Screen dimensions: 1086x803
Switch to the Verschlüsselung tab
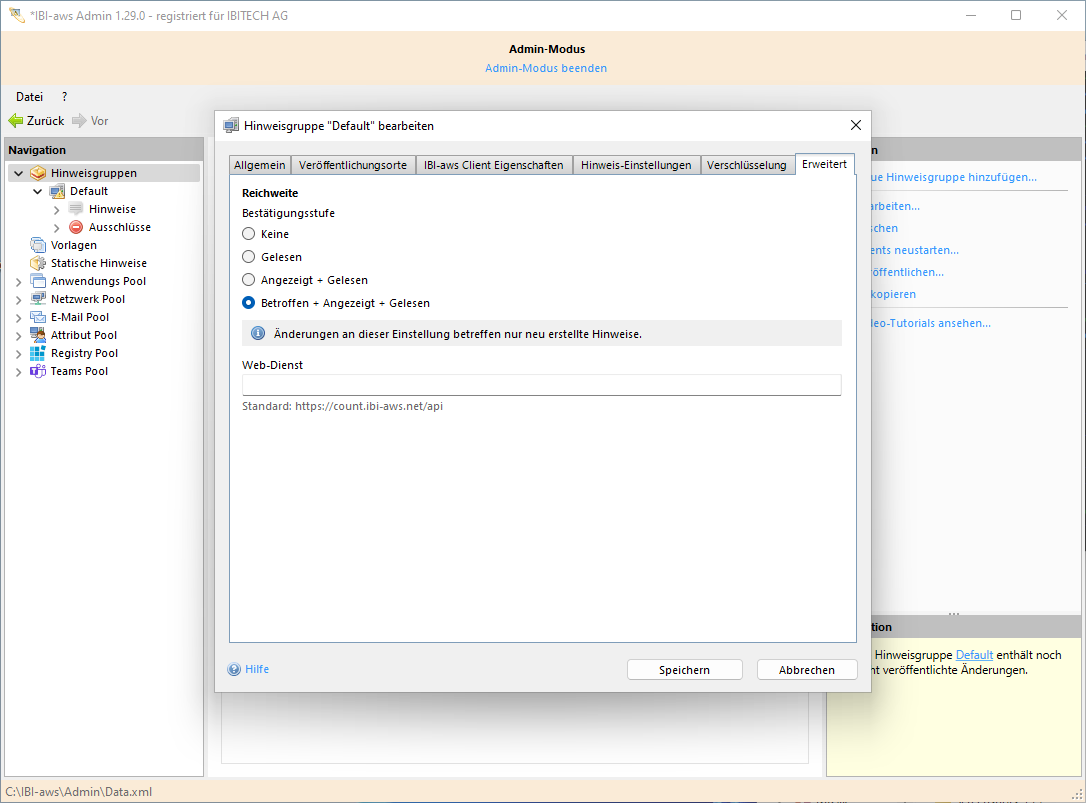746,165
